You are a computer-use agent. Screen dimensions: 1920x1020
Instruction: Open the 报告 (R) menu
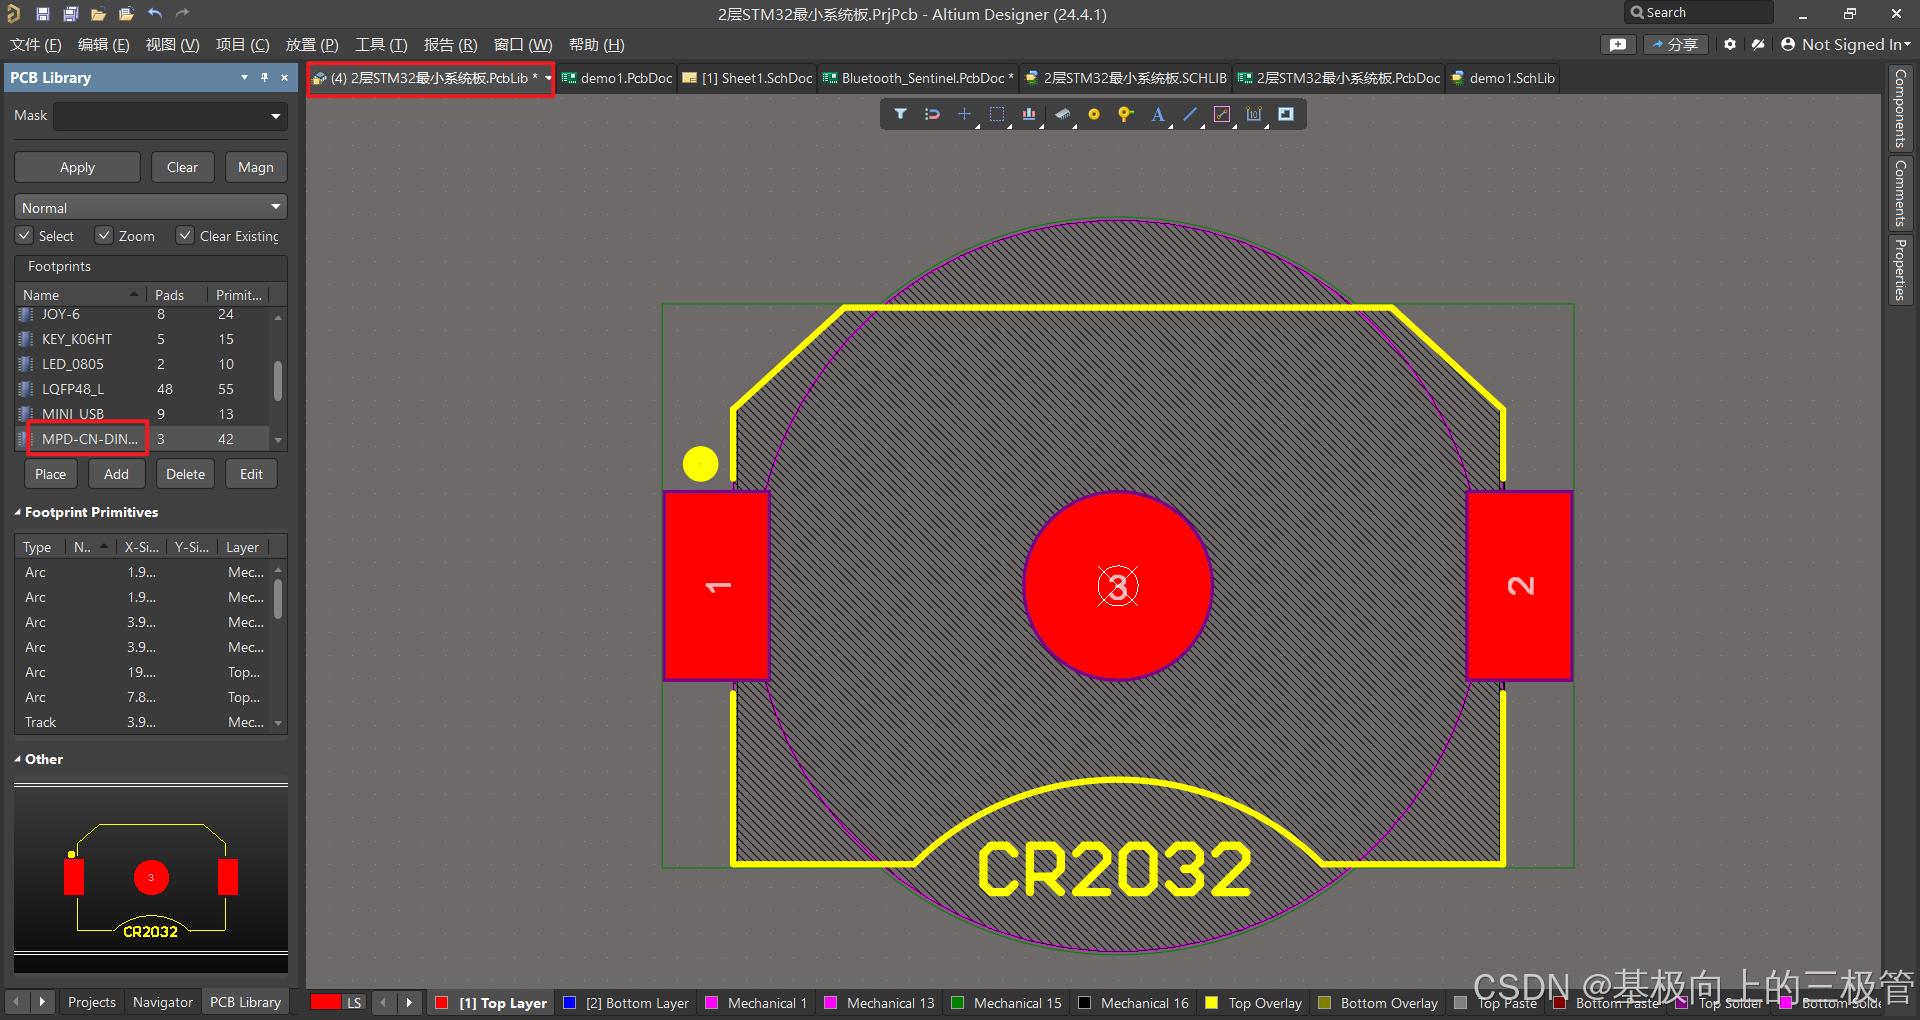(x=451, y=44)
